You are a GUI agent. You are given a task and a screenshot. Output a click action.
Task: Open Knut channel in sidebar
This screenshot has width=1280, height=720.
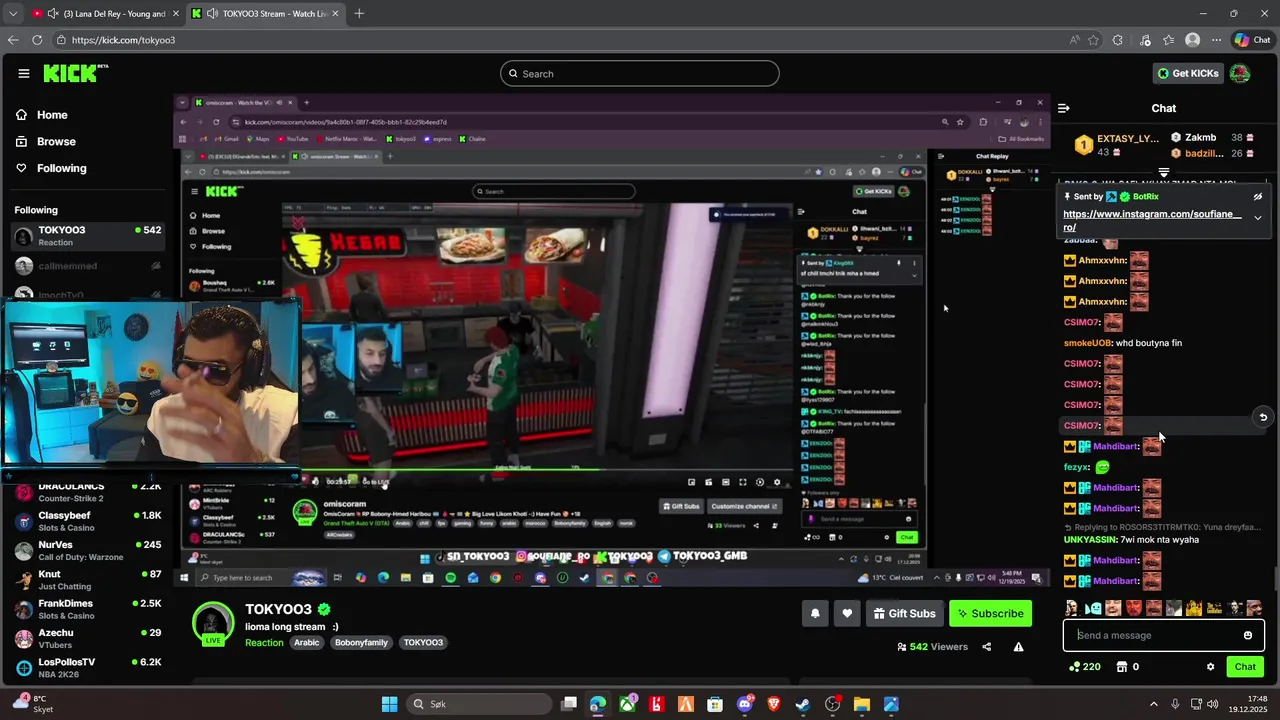[x=88, y=580]
